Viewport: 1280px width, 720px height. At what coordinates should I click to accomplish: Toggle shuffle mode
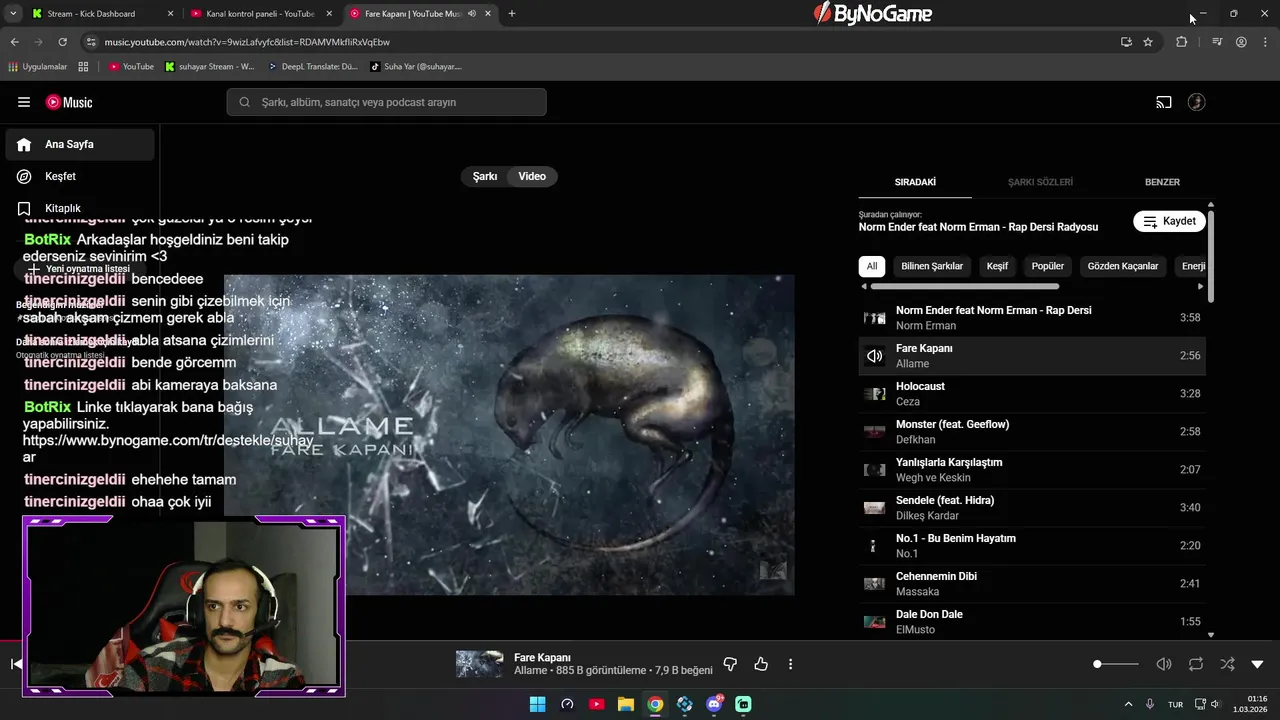1227,664
